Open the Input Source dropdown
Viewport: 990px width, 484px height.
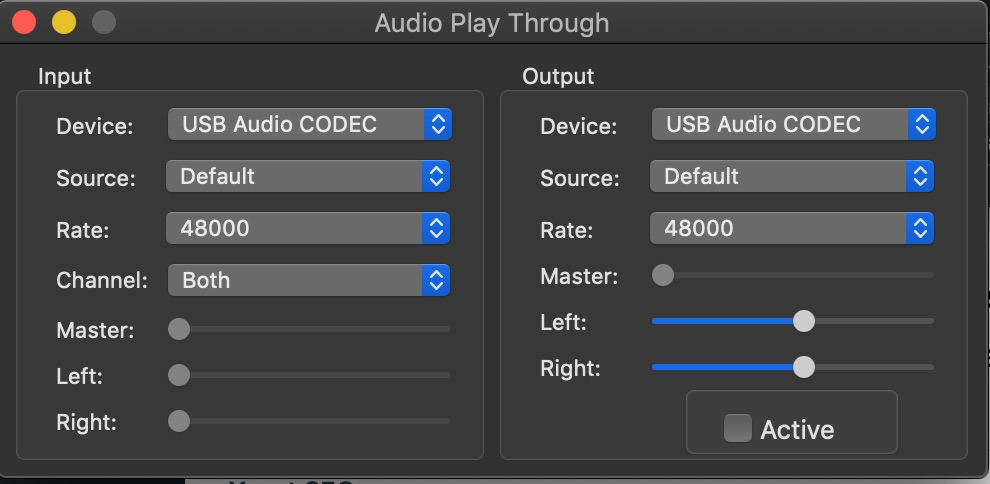[309, 177]
